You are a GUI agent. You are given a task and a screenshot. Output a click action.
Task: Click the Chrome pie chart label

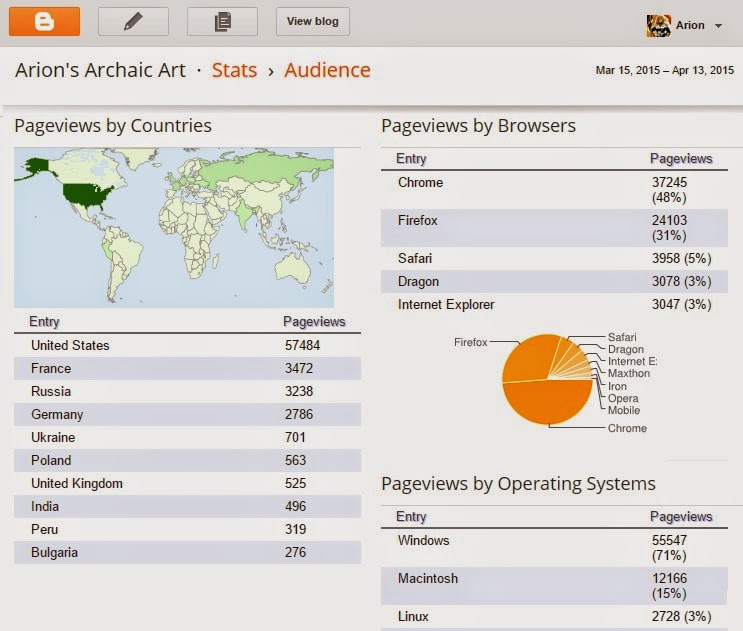coord(627,428)
